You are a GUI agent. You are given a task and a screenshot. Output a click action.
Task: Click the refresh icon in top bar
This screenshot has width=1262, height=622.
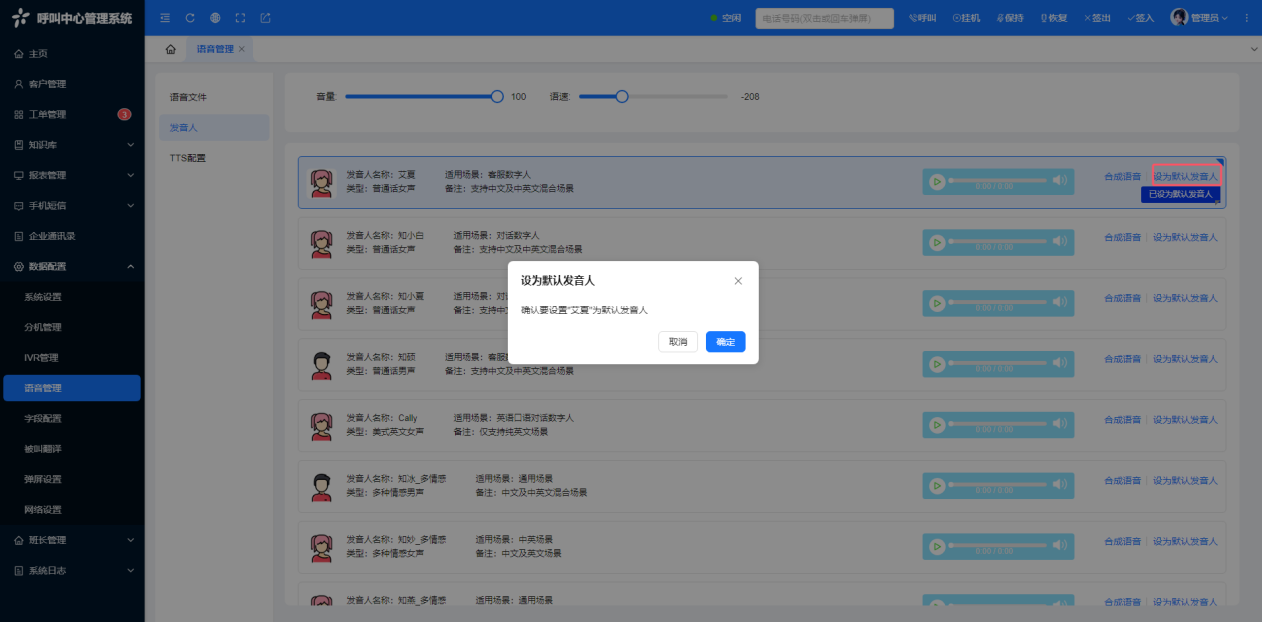coord(190,18)
